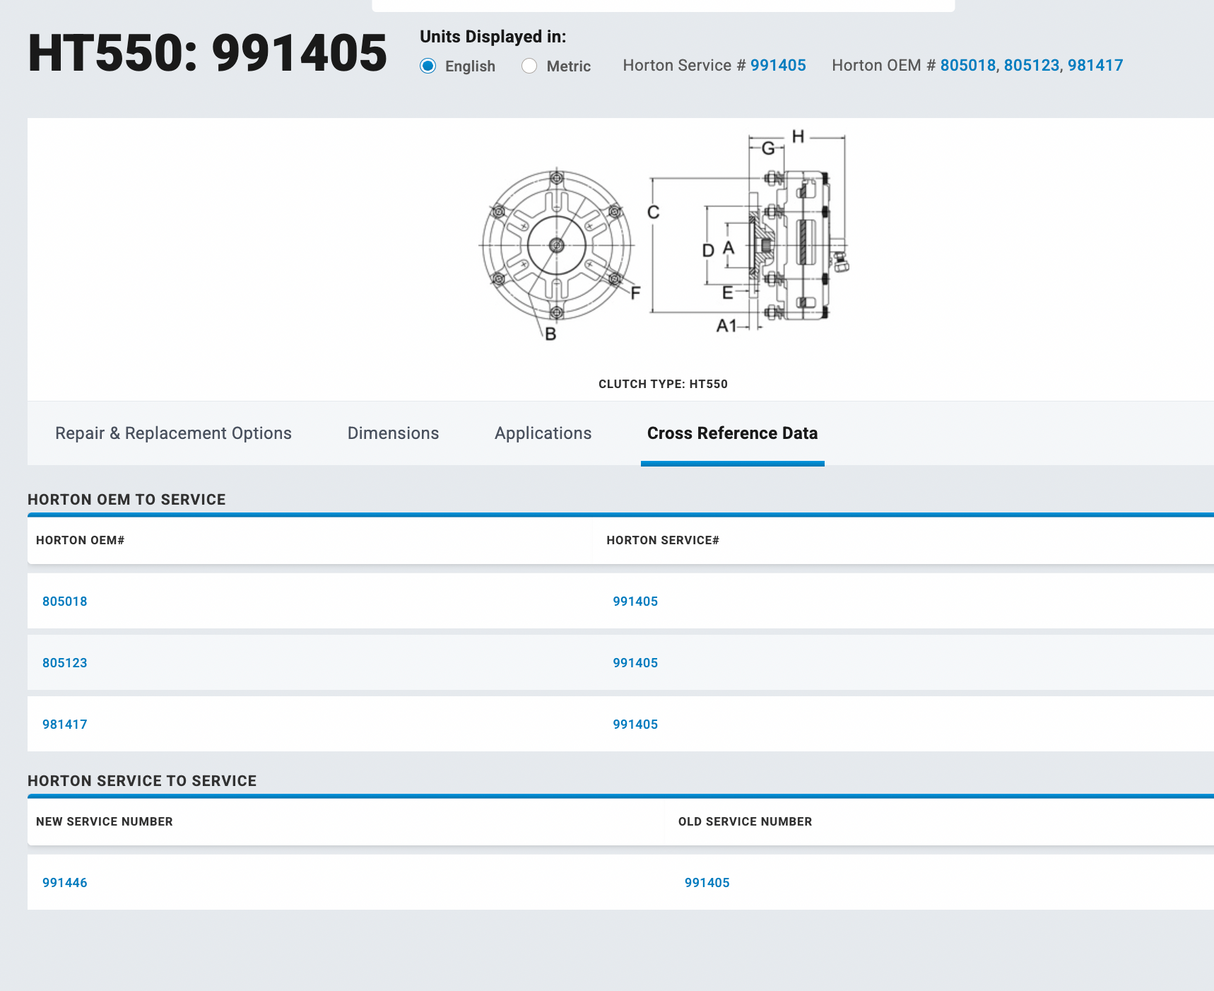Viewport: 1214px width, 991px height.
Task: Open OEM # 805018 link in page header
Action: [x=967, y=65]
